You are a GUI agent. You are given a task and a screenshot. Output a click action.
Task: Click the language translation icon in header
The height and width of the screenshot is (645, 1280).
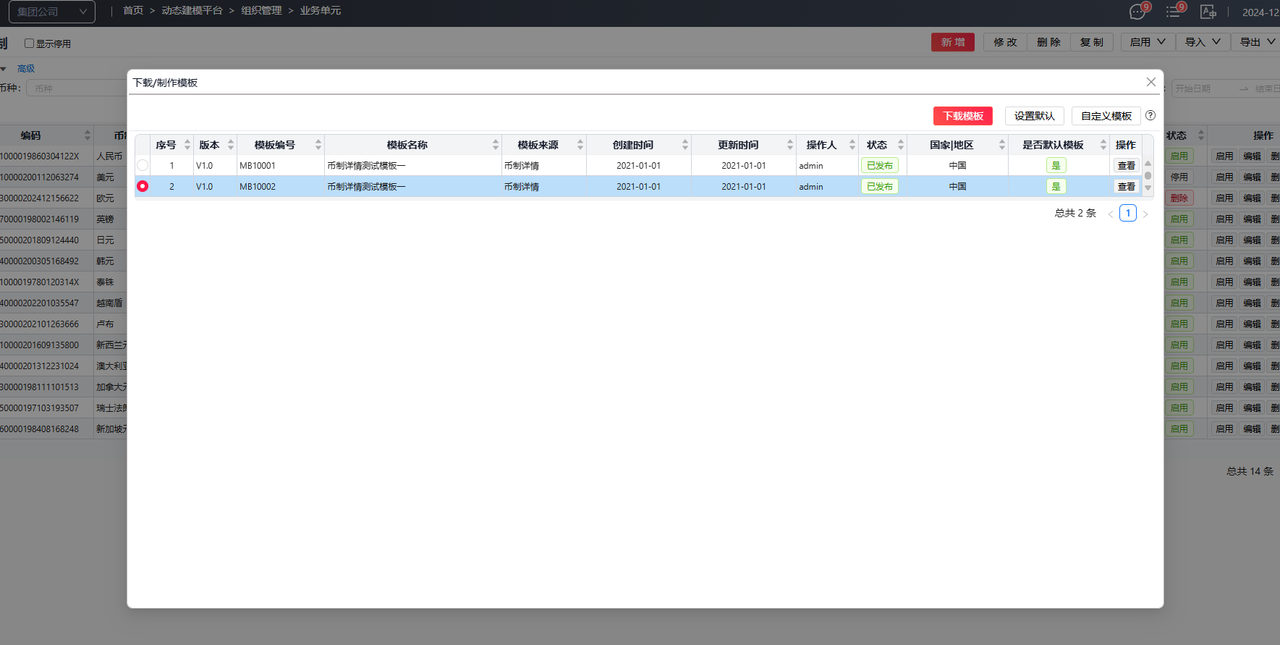click(x=1209, y=12)
